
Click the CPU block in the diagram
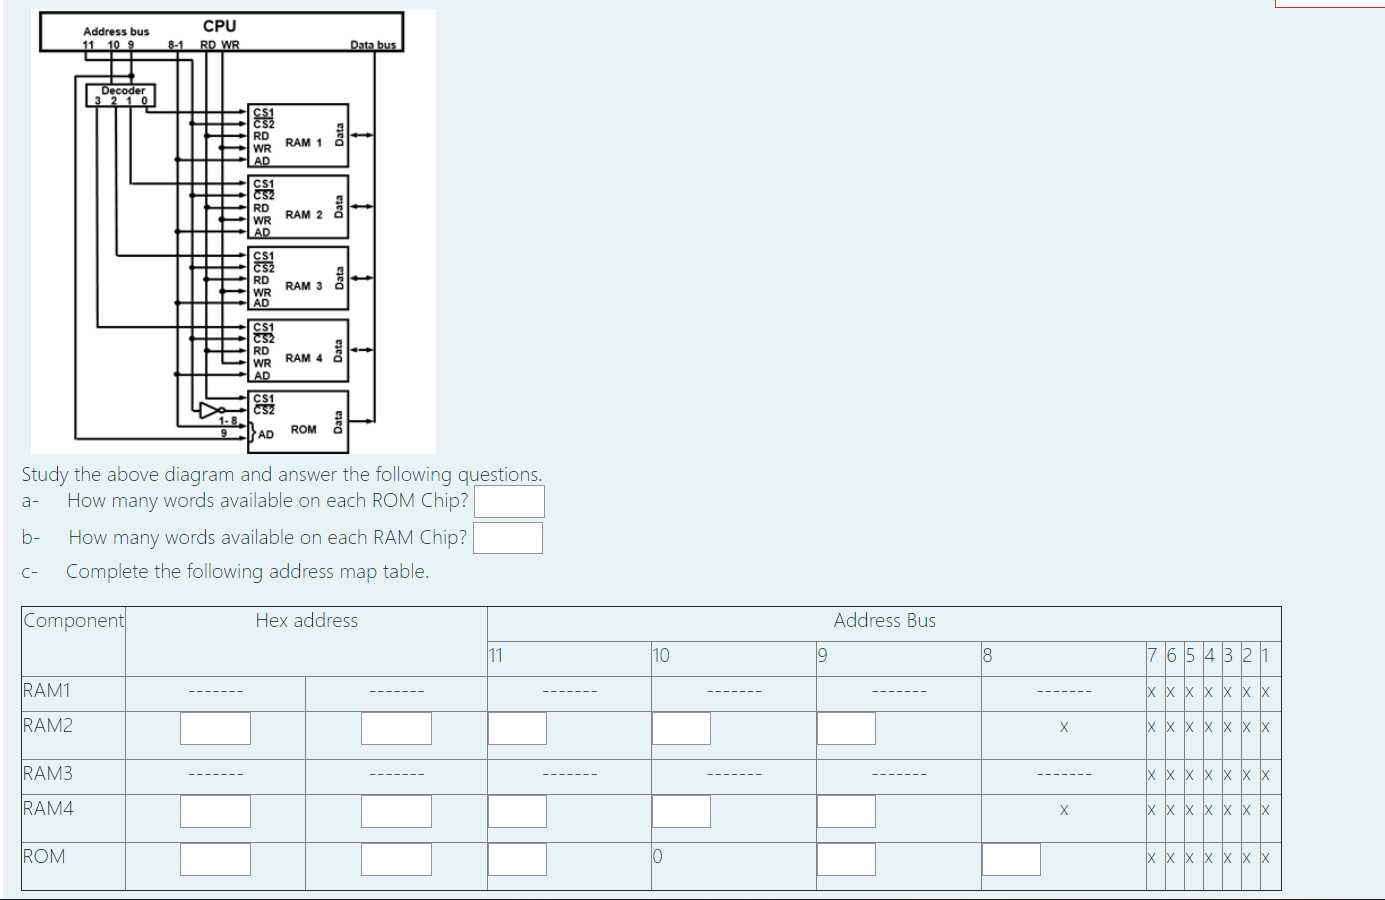point(220,28)
